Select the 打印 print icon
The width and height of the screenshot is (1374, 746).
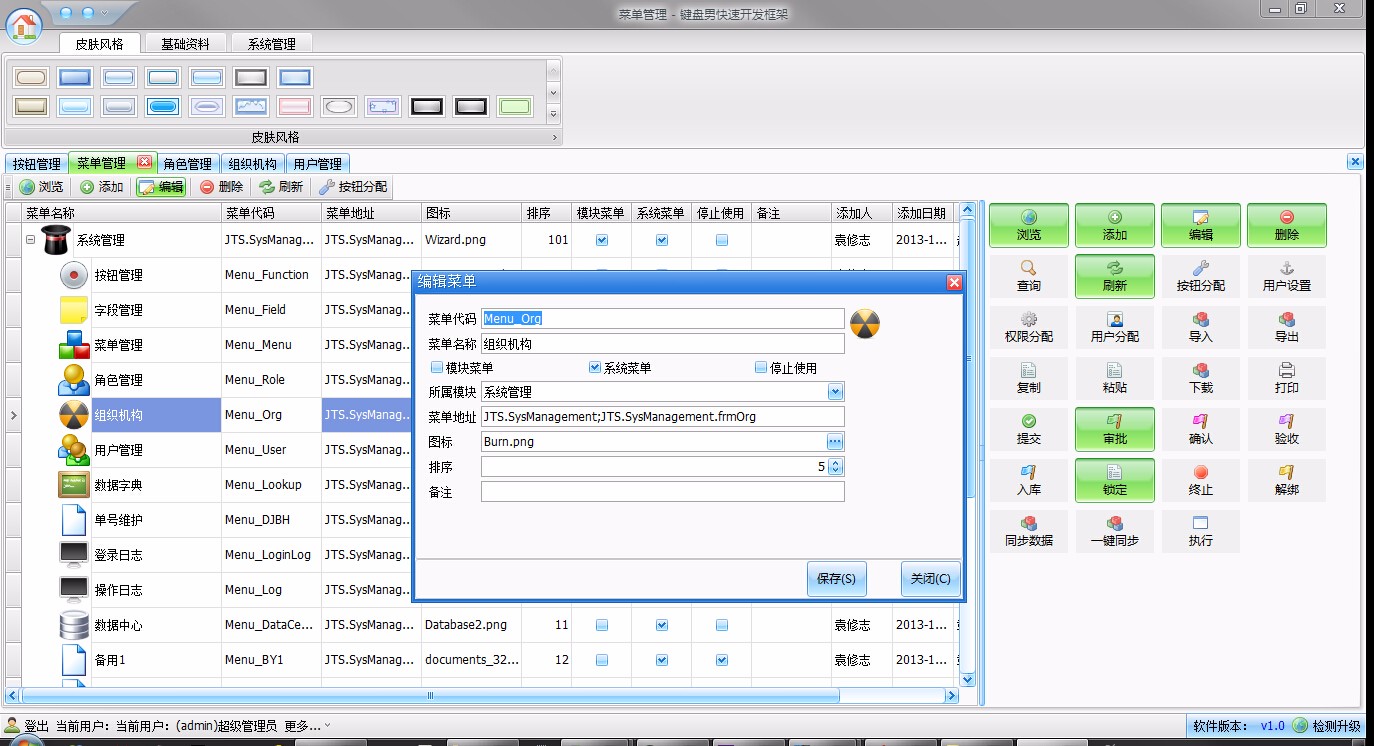tap(1286, 378)
